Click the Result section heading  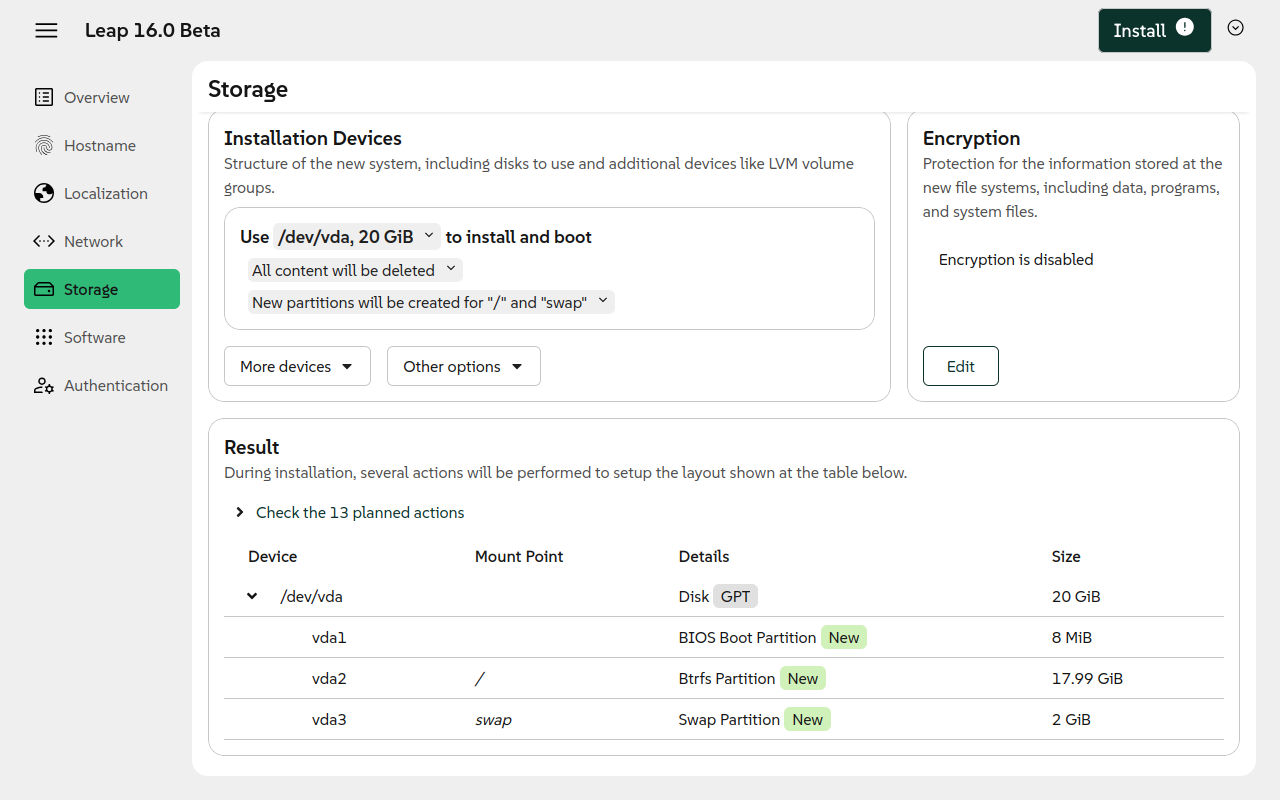tap(252, 447)
